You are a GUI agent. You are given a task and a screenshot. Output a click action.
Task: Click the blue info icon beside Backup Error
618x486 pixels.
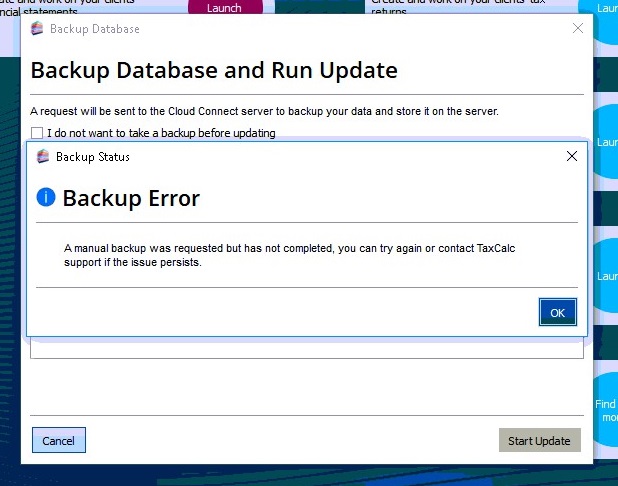coord(45,197)
